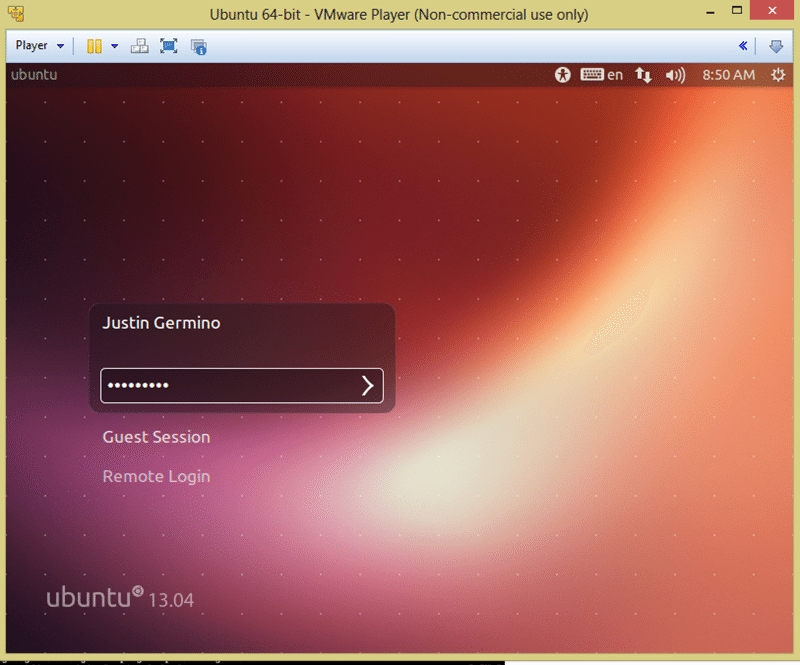The image size is (800, 665).
Task: Choose Guest Session login option
Action: tap(156, 437)
